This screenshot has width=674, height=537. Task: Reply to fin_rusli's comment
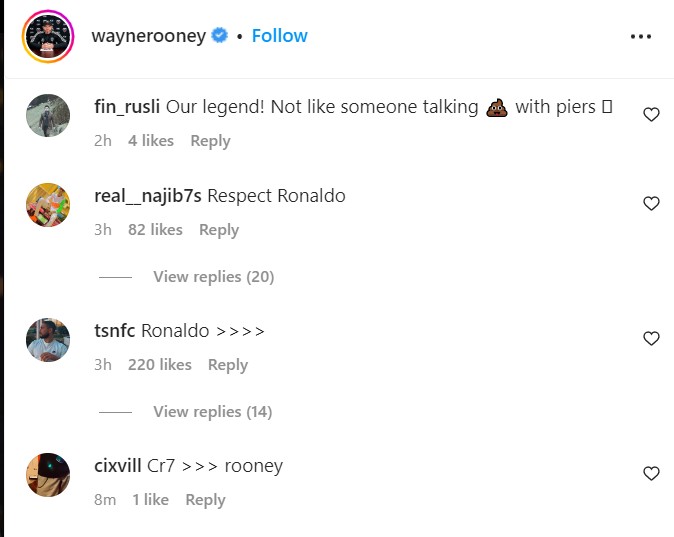[211, 141]
